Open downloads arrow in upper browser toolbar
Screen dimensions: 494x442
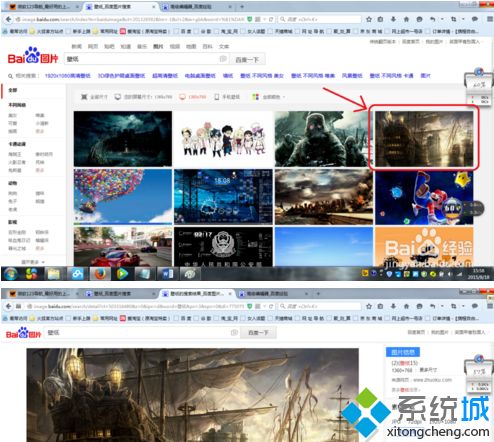393,19
